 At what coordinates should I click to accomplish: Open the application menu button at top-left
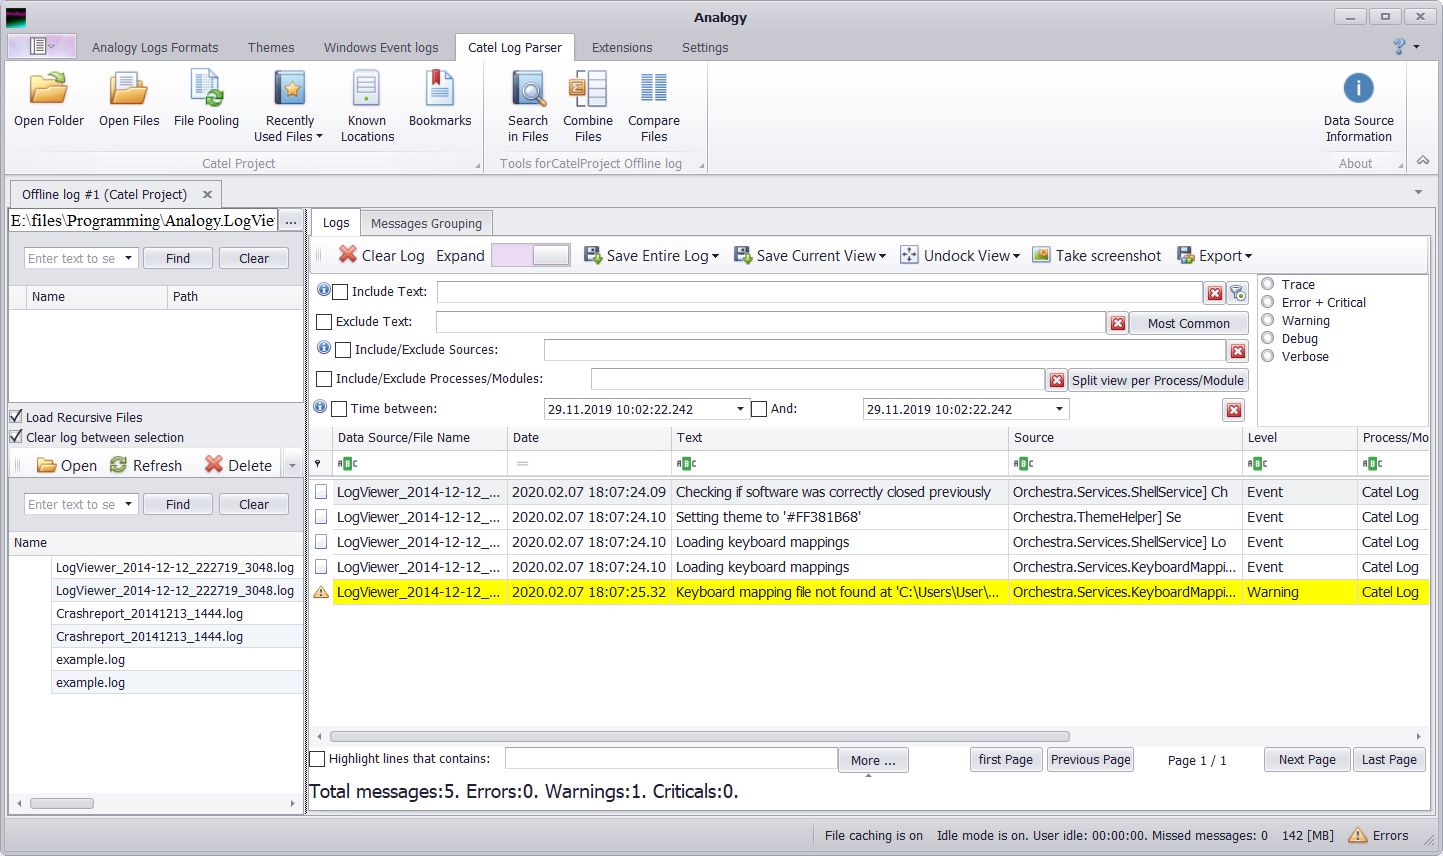coord(43,46)
